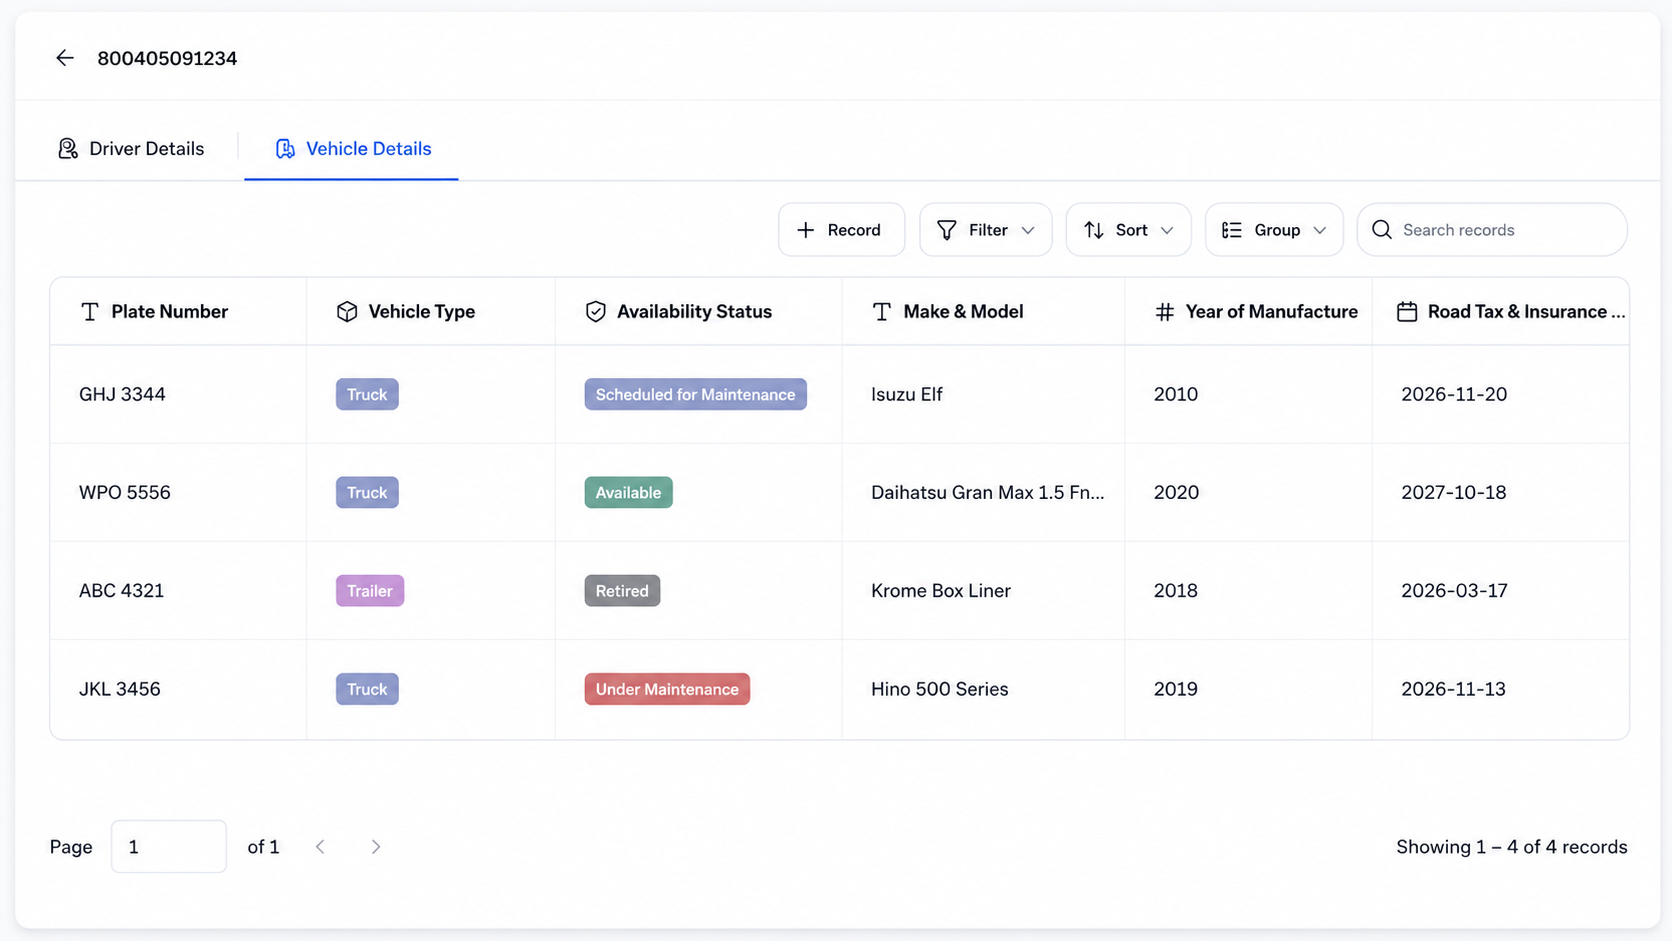
Task: Go to the previous page arrow
Action: click(x=320, y=847)
